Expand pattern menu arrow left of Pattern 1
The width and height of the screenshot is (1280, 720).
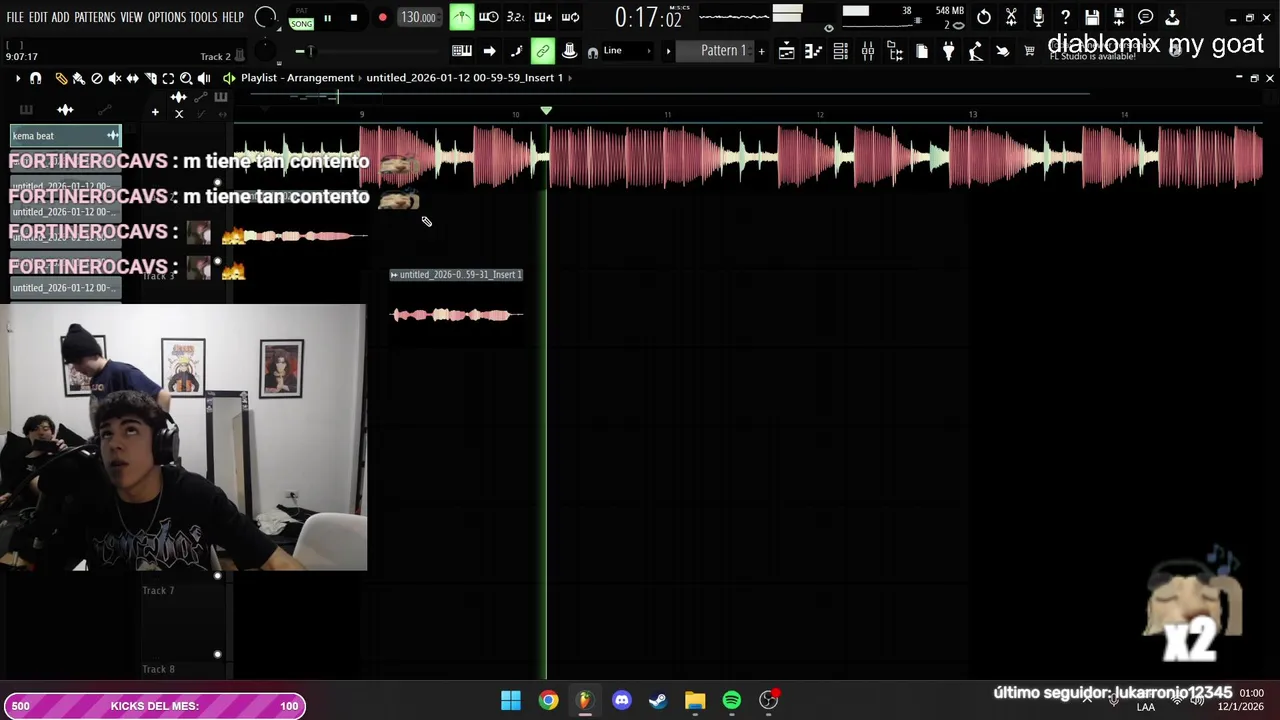click(x=668, y=51)
